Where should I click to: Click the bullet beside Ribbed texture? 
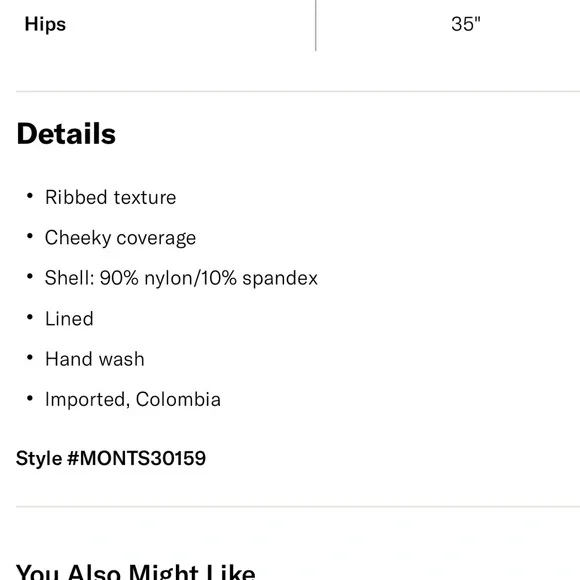click(30, 196)
